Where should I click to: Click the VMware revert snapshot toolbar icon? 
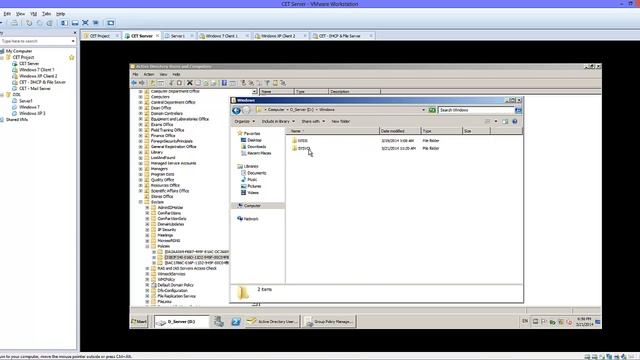pos(39,23)
